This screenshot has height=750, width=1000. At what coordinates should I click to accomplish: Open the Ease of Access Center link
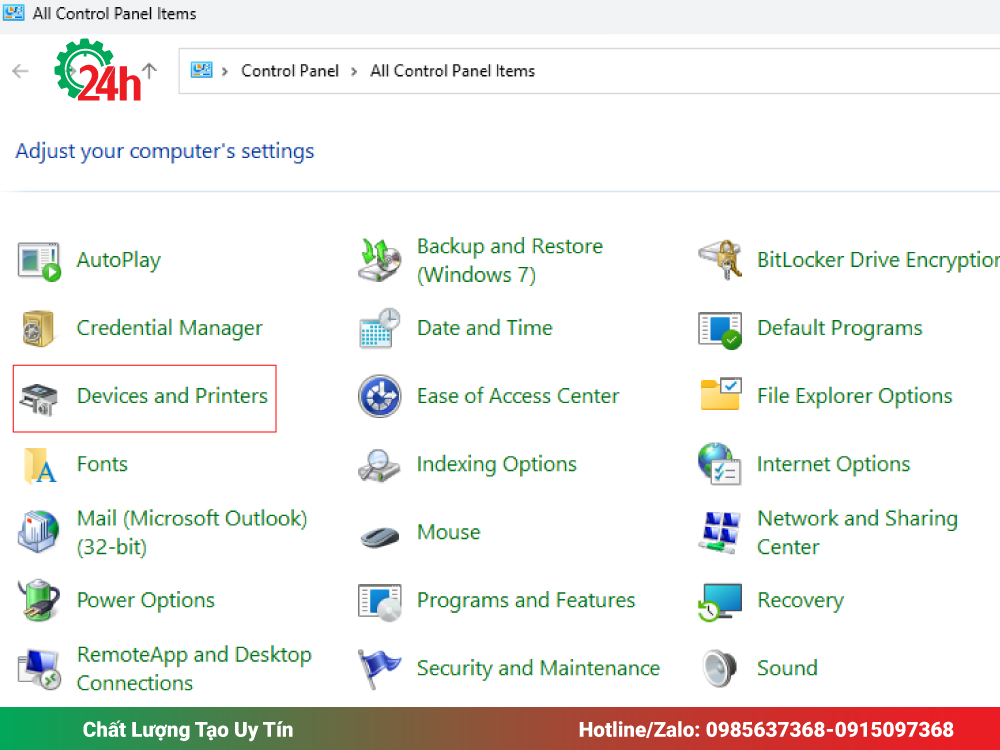[x=518, y=396]
